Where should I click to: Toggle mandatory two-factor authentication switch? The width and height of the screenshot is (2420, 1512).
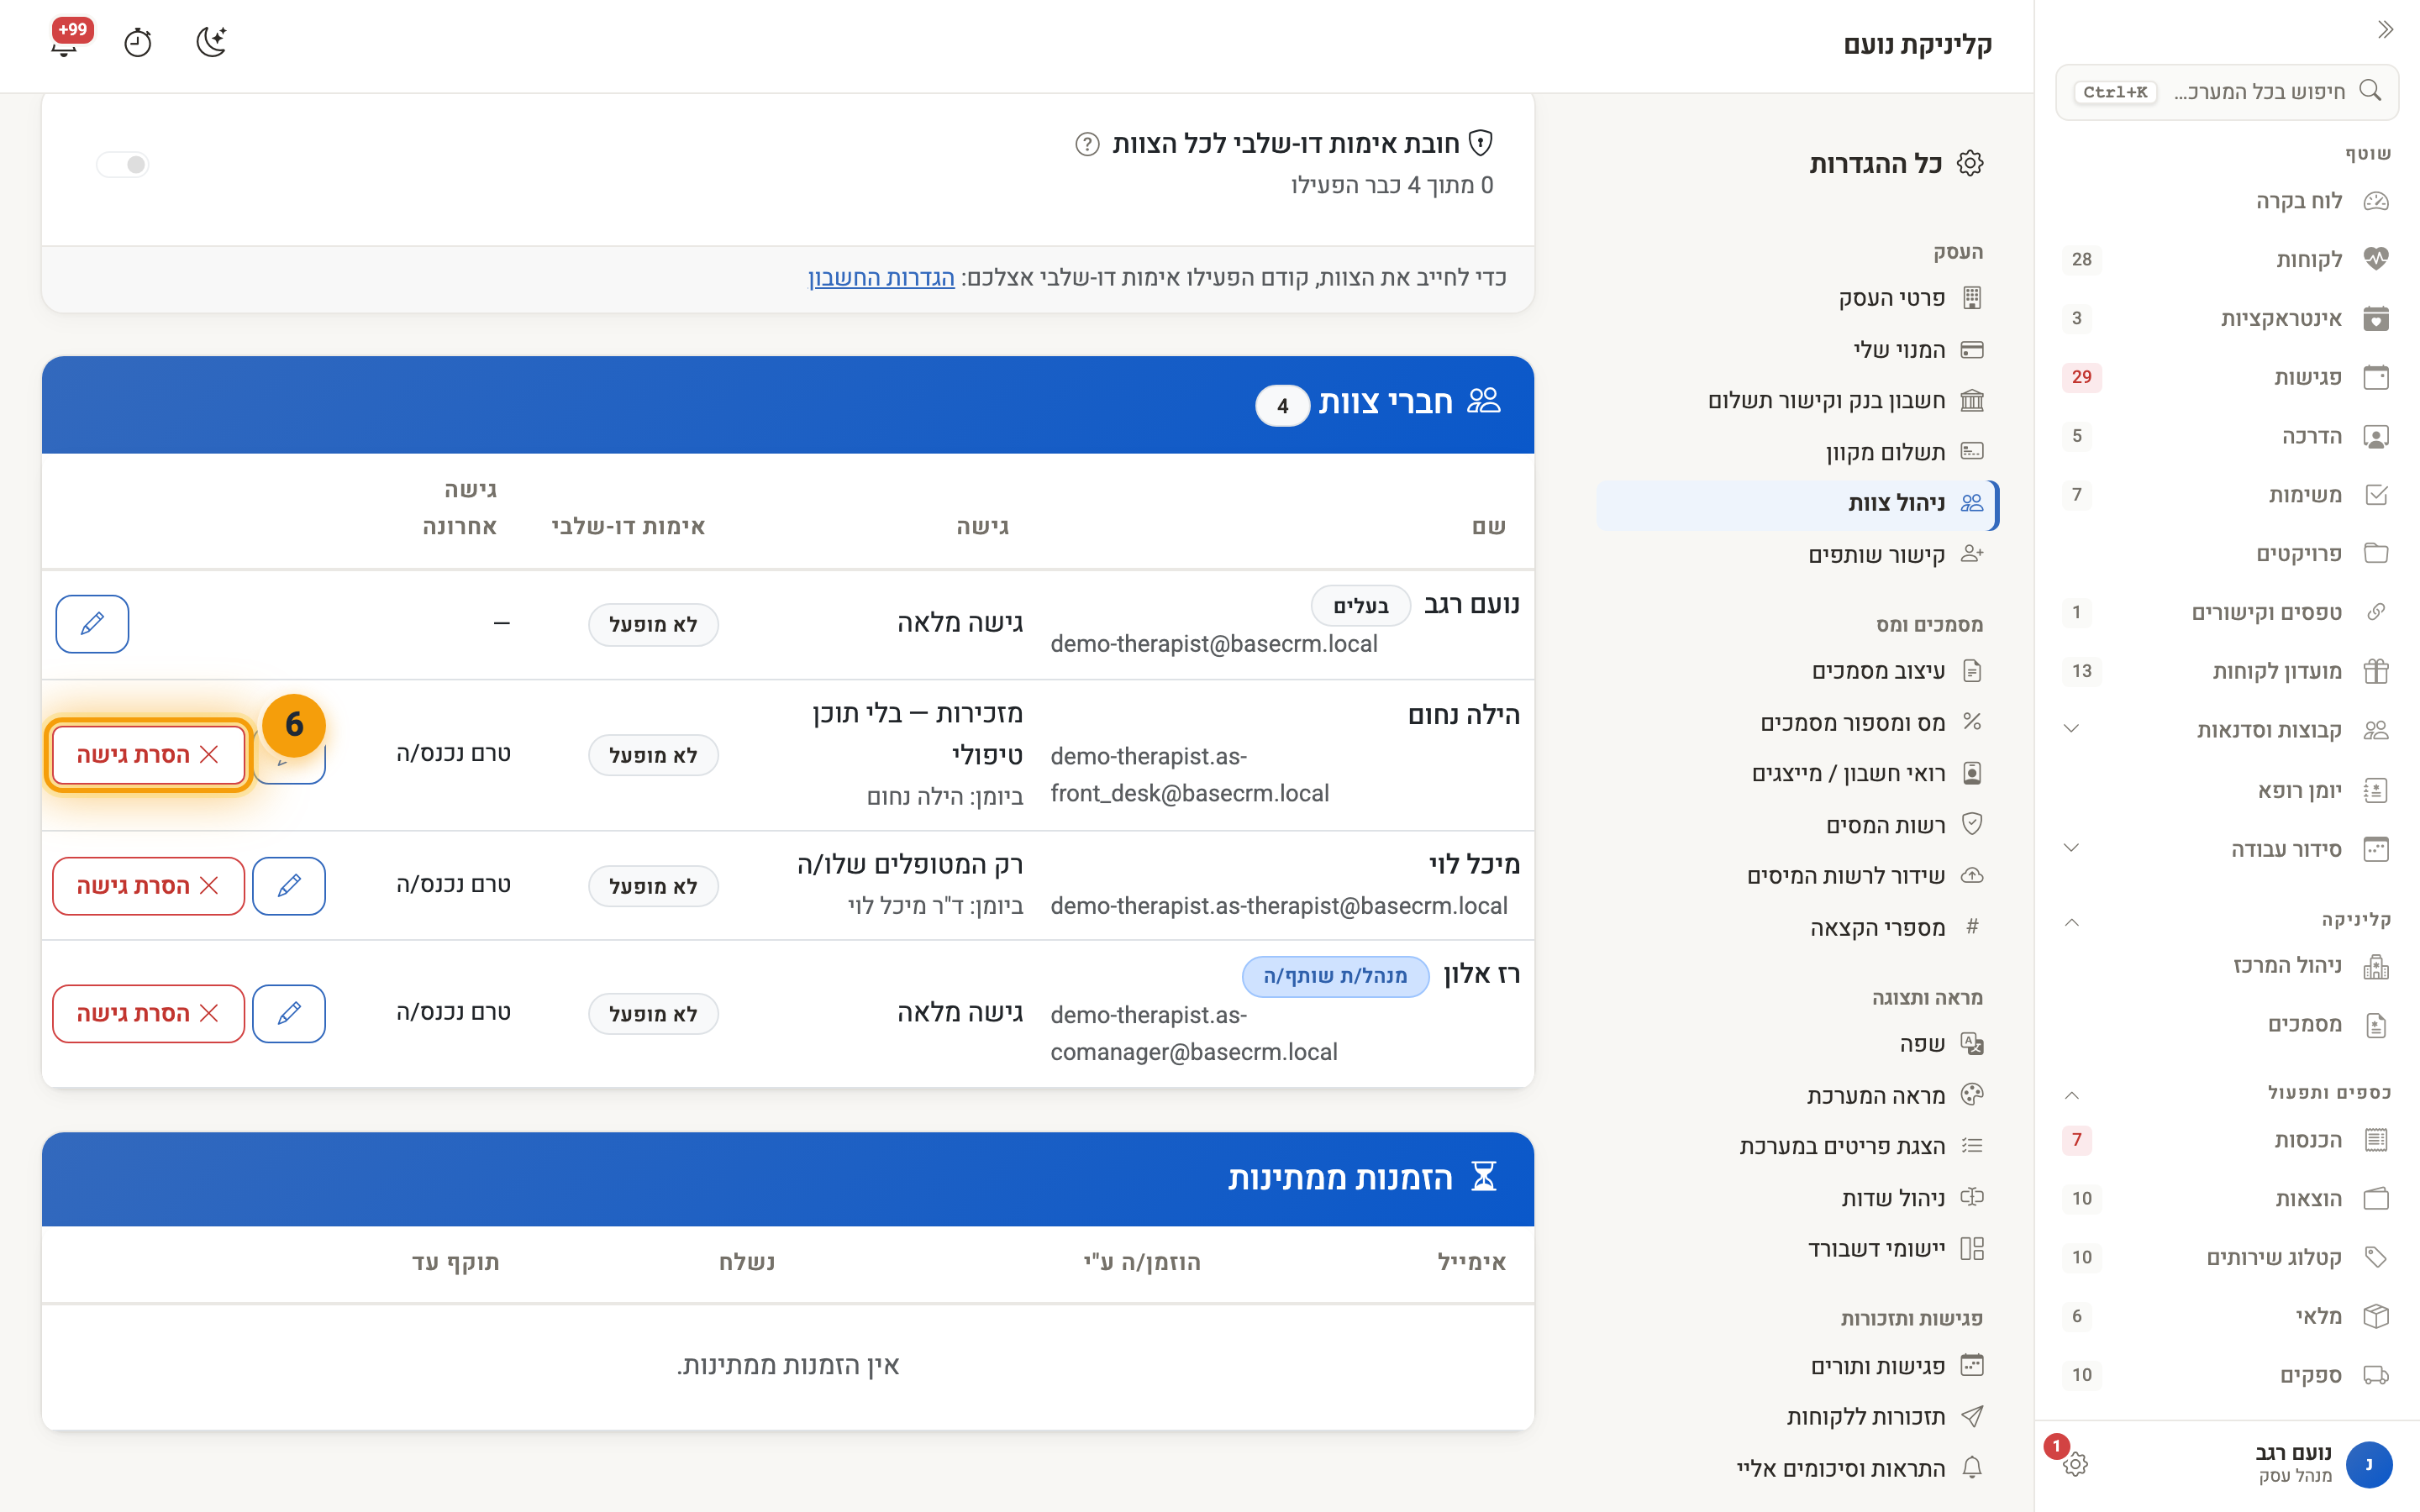point(123,164)
